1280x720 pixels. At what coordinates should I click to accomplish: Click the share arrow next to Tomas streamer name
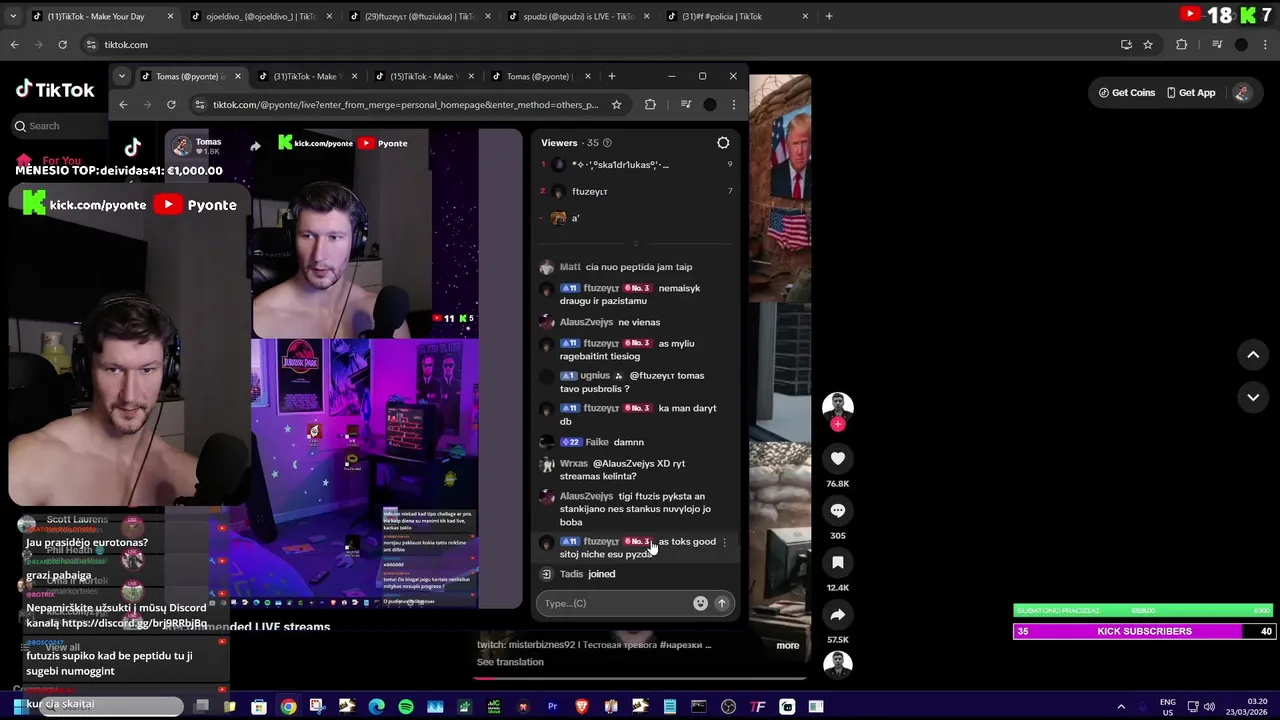tap(255, 146)
